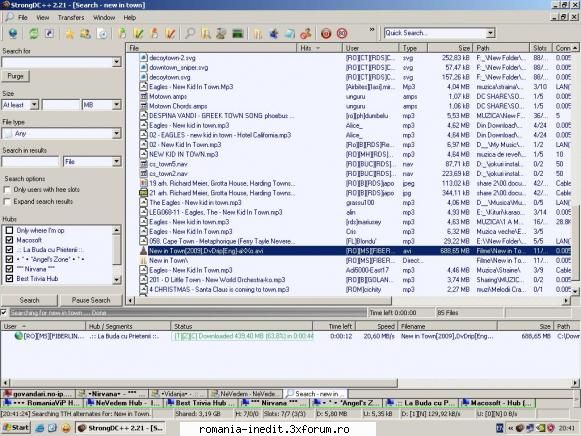The width and height of the screenshot is (581, 436).
Task: Click the Pause Search button
Action: (91, 300)
